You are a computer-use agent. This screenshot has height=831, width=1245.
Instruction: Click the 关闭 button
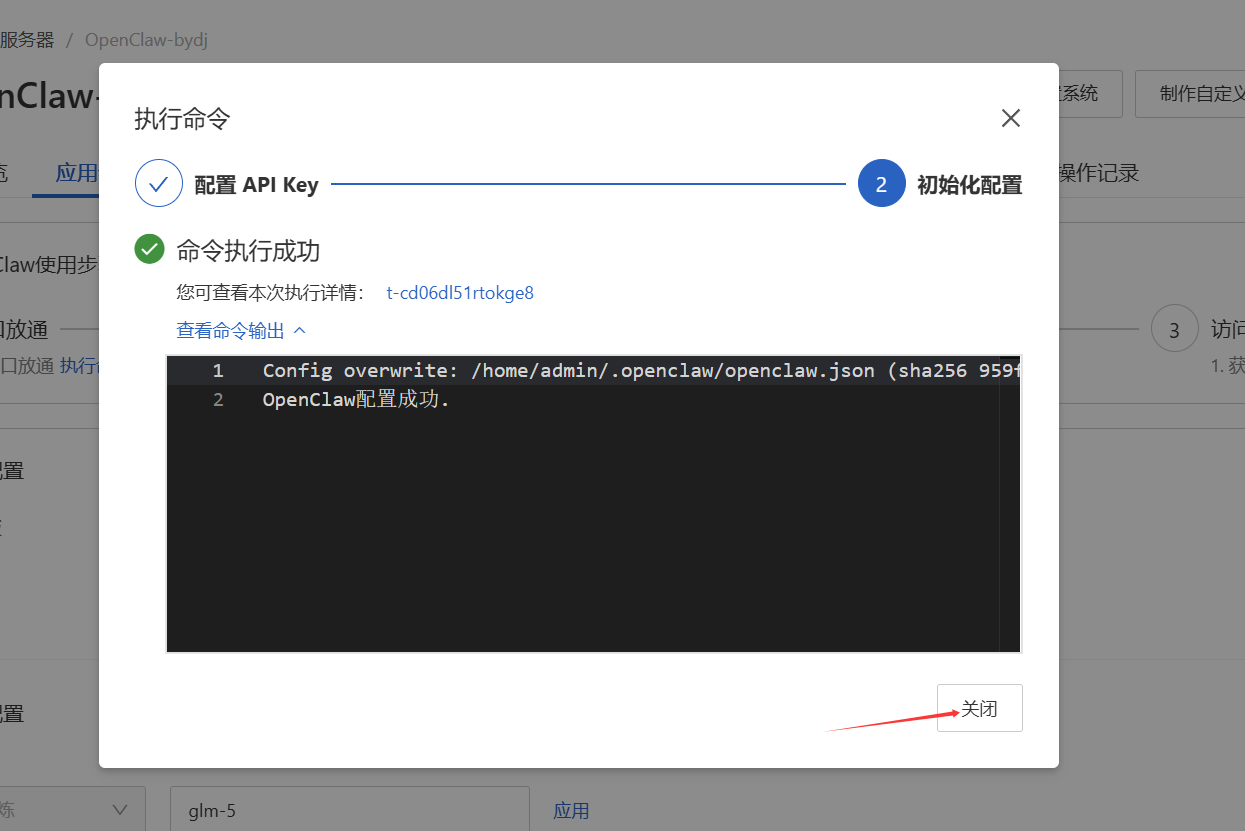(x=980, y=708)
